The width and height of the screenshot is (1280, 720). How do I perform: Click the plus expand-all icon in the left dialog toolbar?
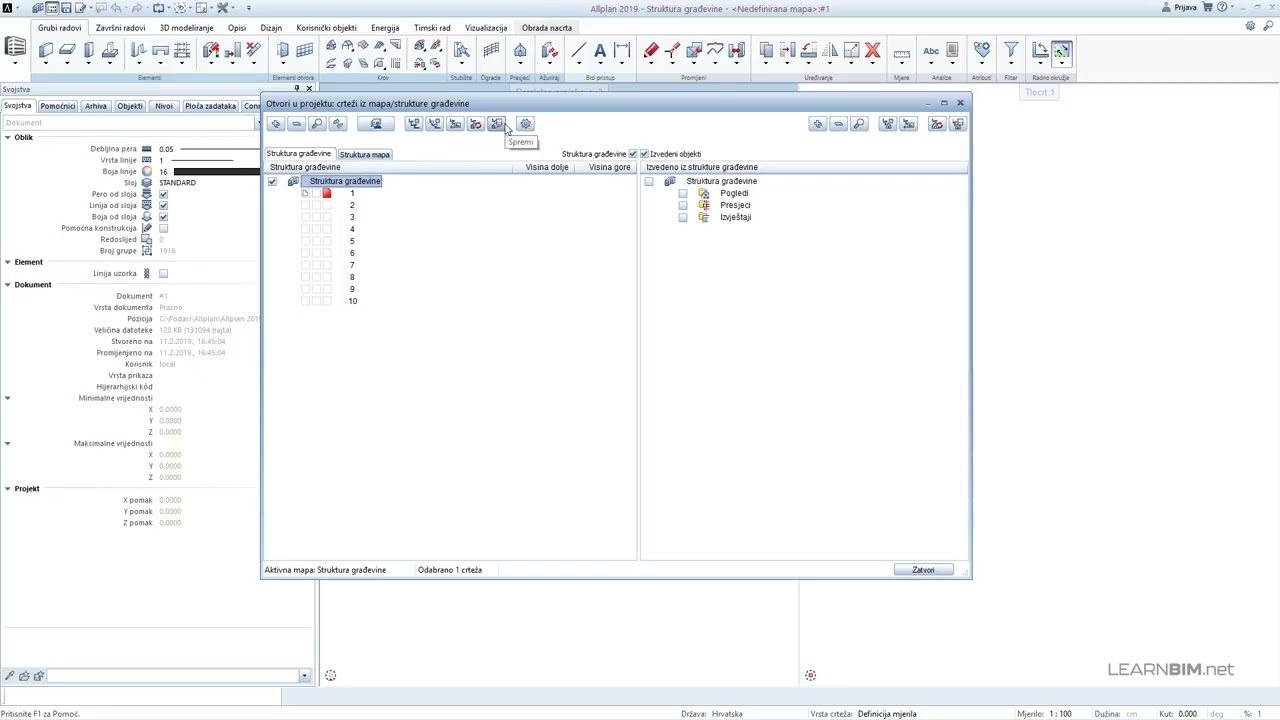[x=275, y=124]
